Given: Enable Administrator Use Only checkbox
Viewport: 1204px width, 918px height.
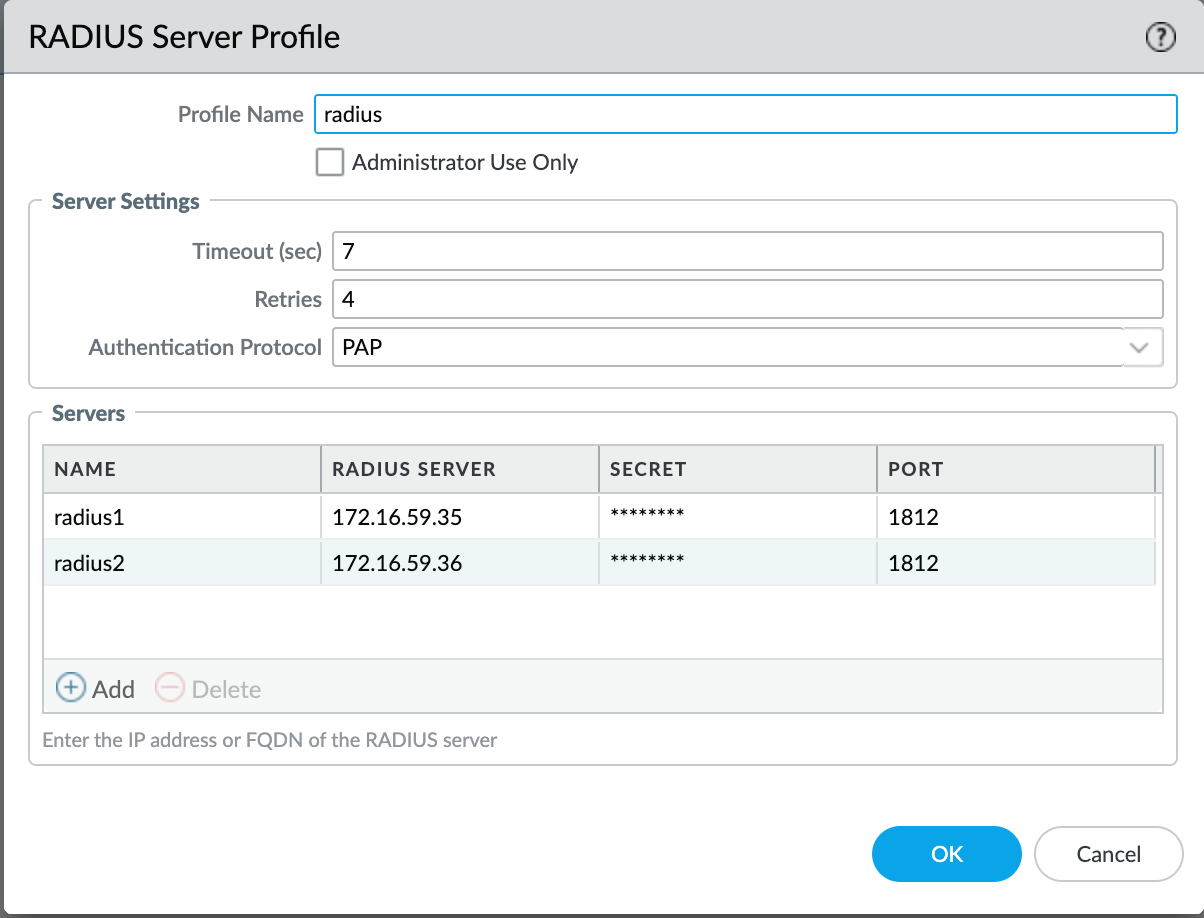Looking at the screenshot, I should click(x=330, y=162).
